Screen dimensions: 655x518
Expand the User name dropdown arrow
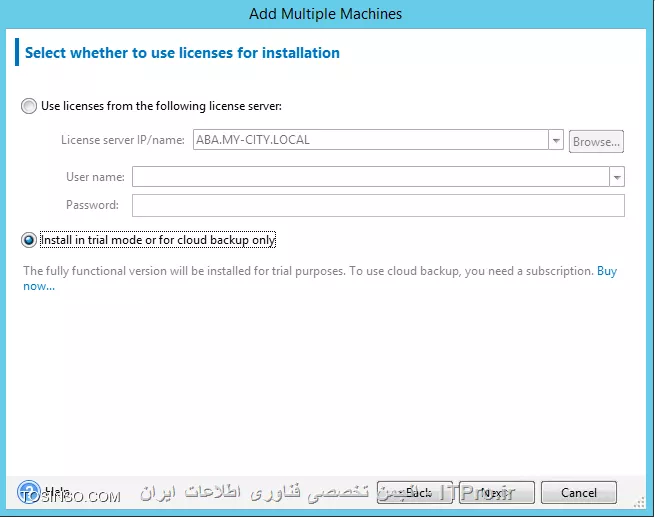click(617, 177)
